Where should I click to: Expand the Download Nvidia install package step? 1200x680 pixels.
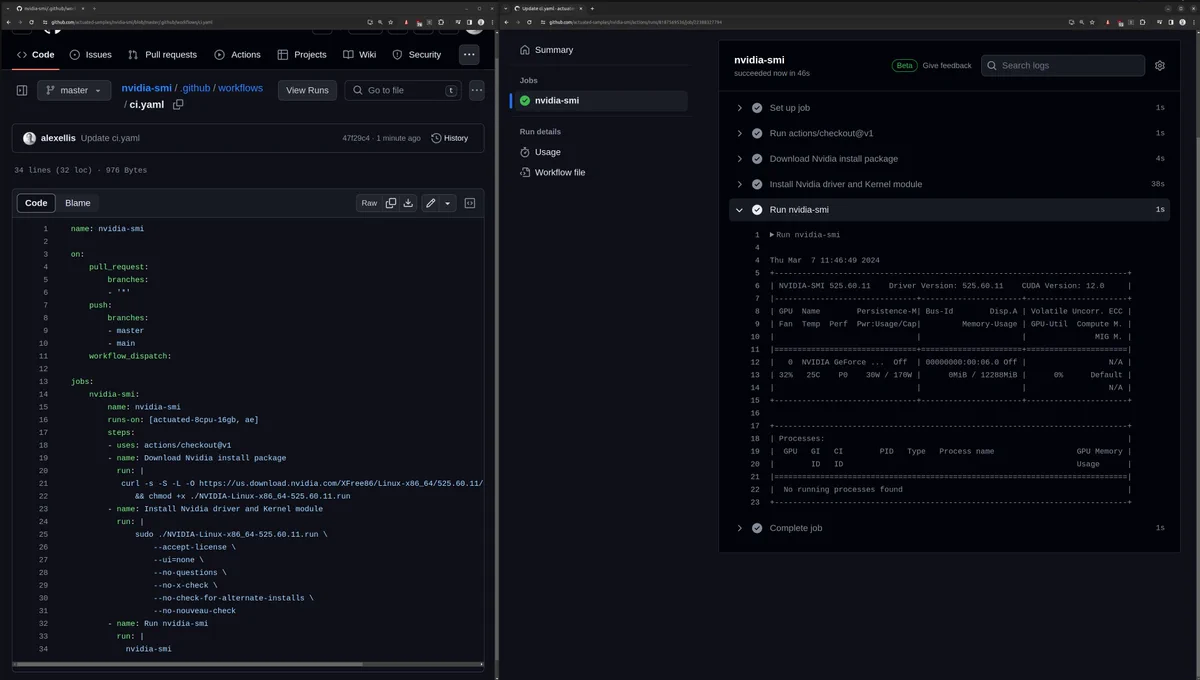[950, 158]
